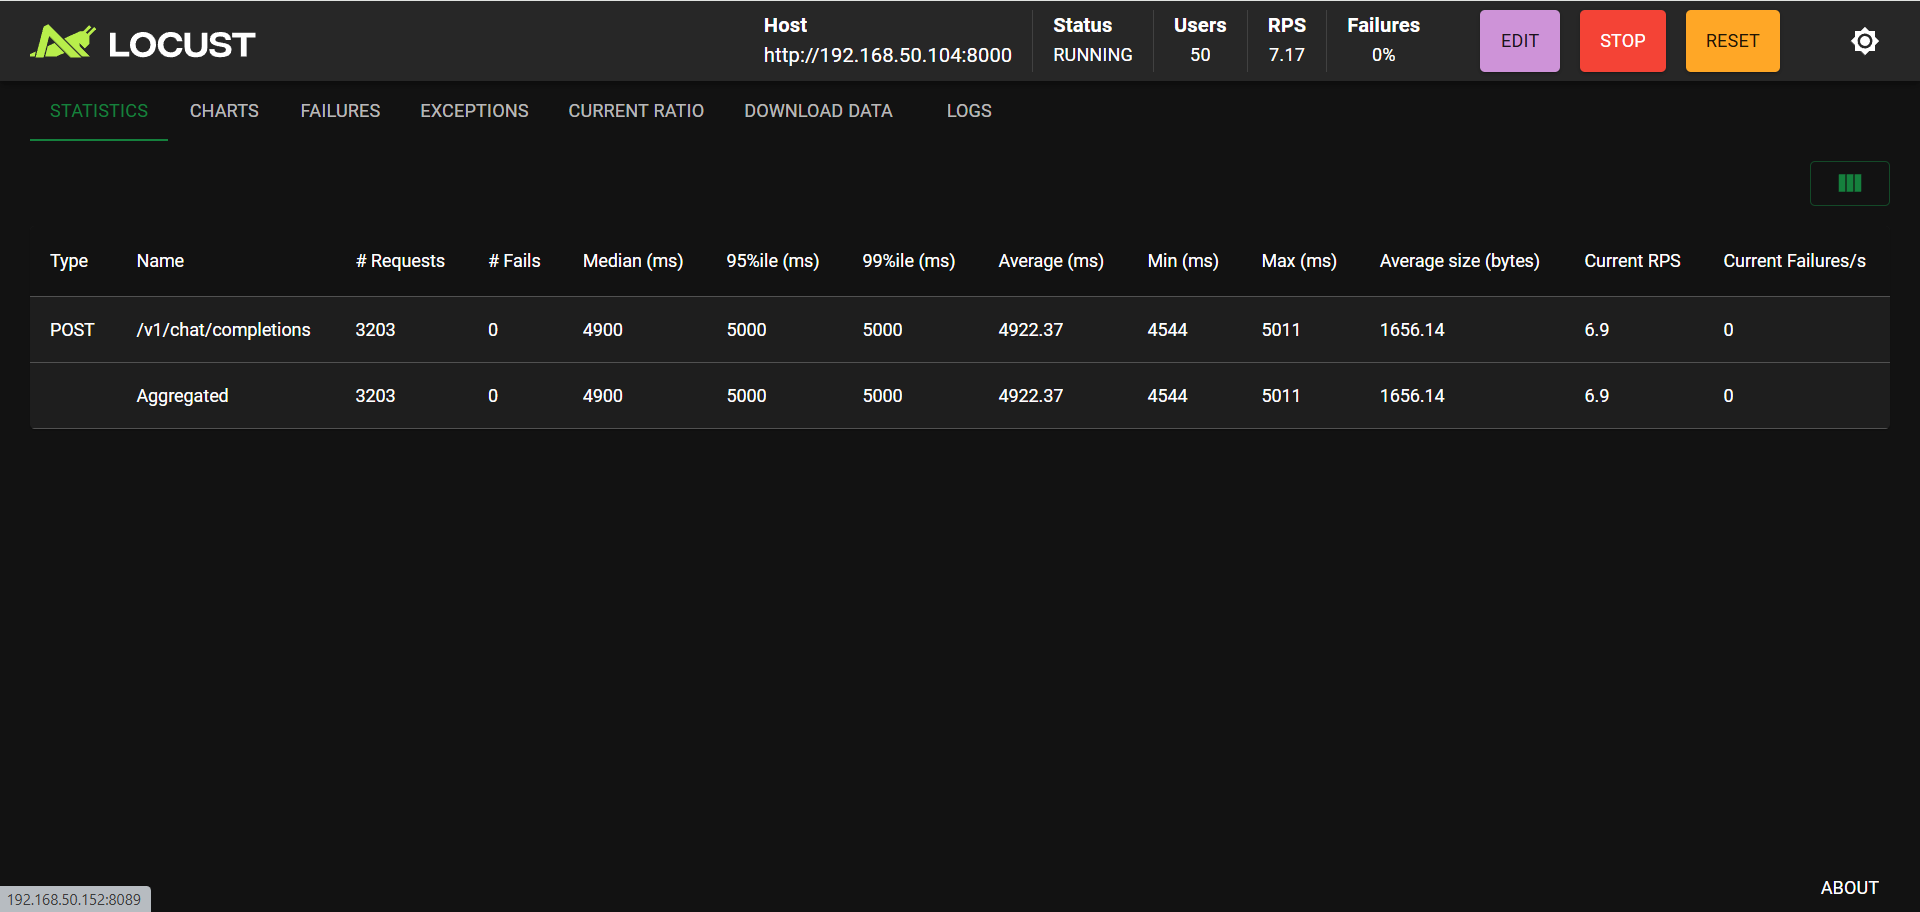
Task: Click browser status URL 192.168.50.152:8089
Action: point(74,900)
